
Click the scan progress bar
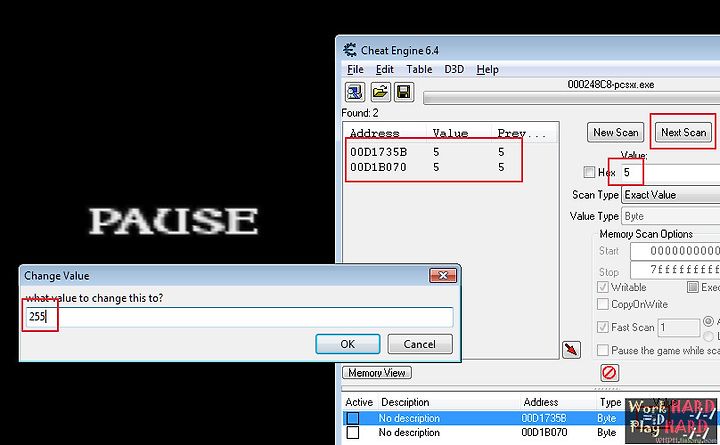coord(571,98)
